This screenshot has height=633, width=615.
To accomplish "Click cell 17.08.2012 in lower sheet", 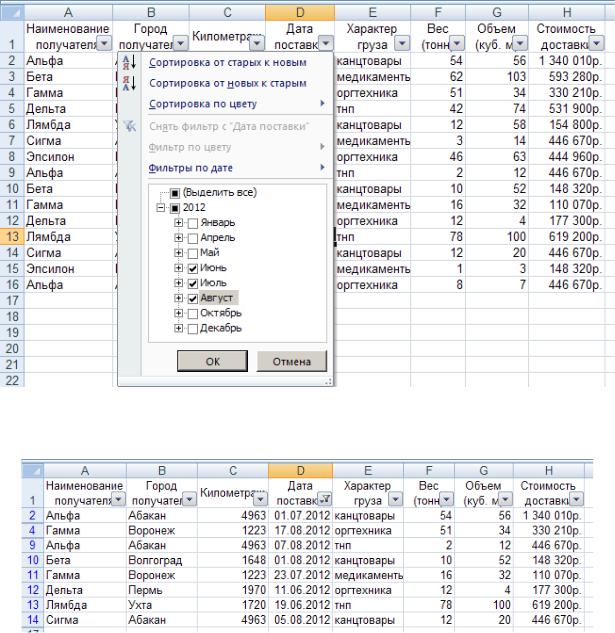I will click(x=300, y=530).
